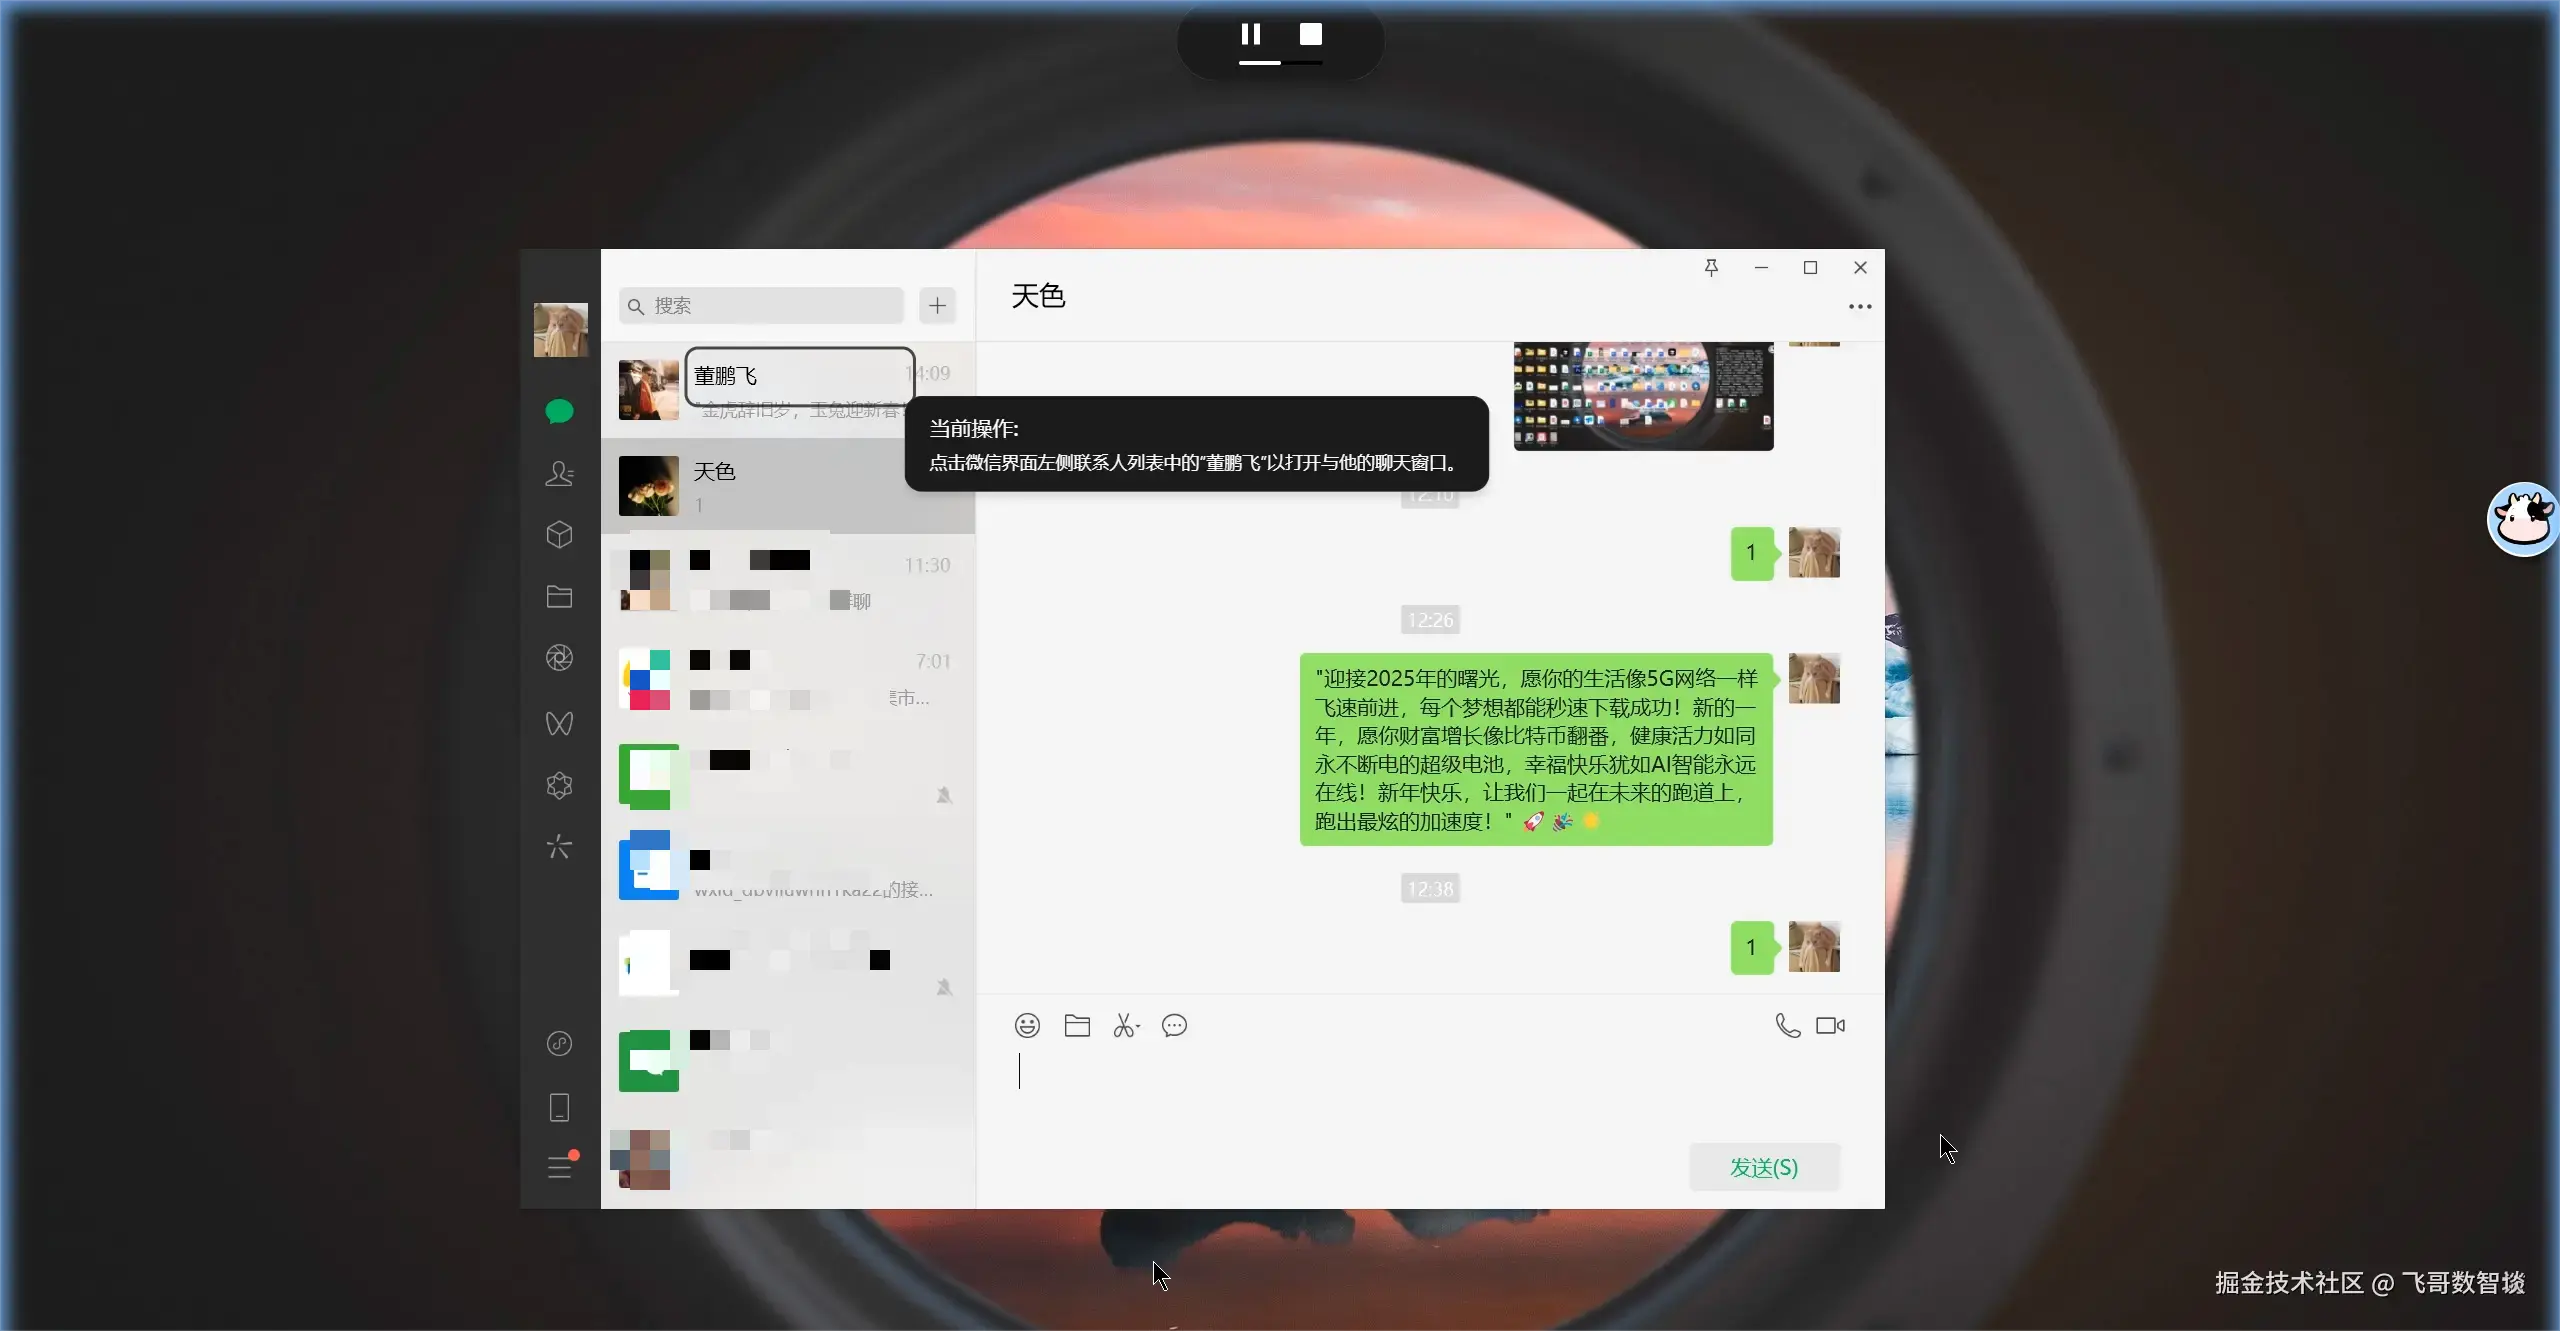Open the chat history bubble icon
The image size is (2560, 1331).
pyautogui.click(x=1173, y=1025)
